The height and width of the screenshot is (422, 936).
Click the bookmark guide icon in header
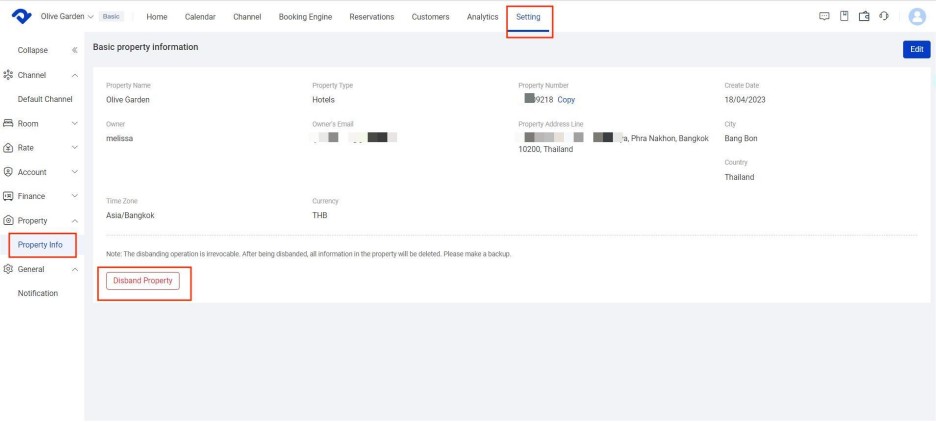(x=844, y=17)
